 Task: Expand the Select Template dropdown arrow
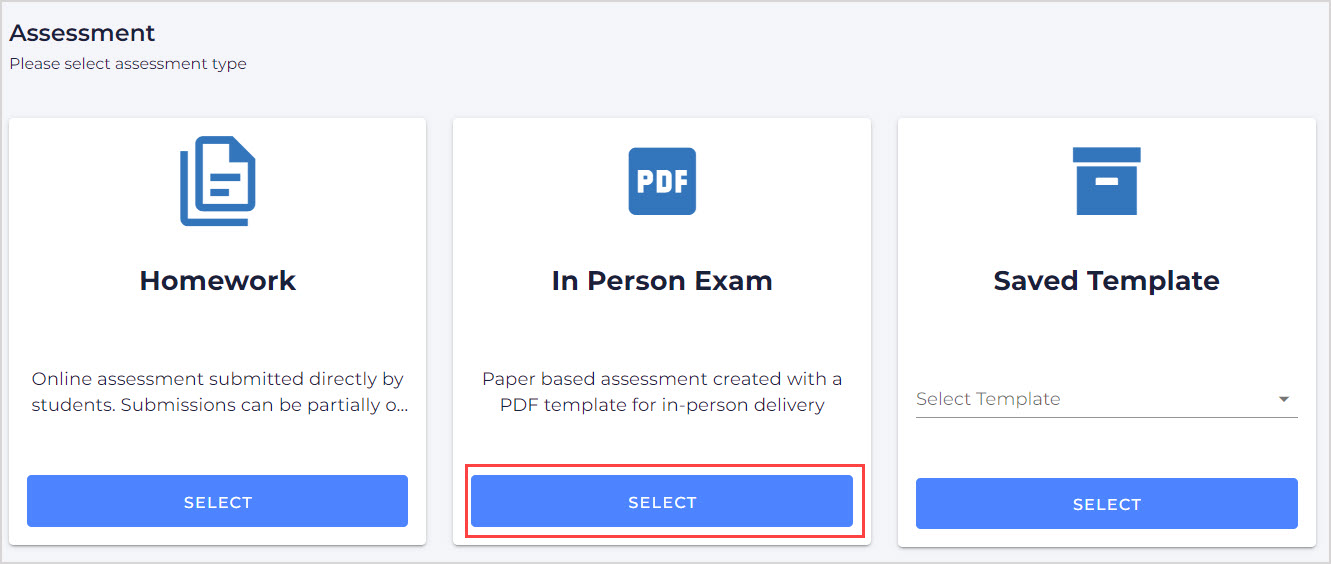point(1284,400)
